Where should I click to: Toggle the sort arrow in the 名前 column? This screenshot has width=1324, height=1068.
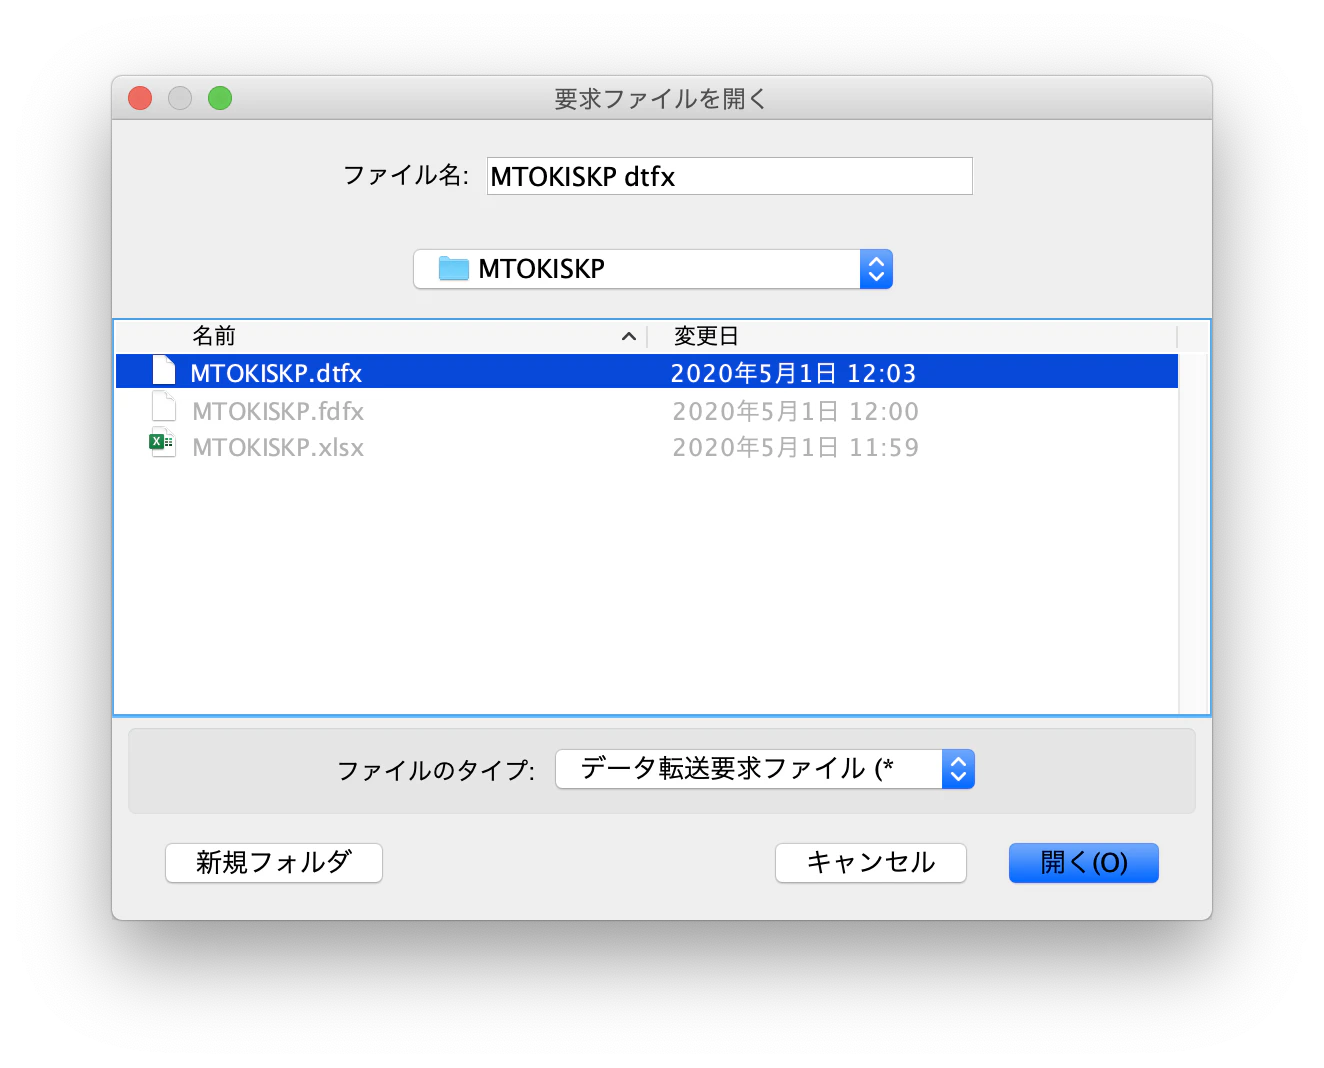(x=629, y=336)
